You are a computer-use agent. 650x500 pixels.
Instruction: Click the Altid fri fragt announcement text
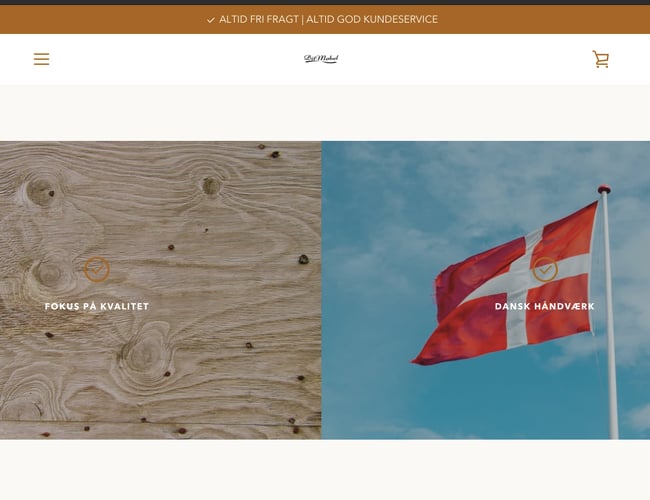[259, 19]
